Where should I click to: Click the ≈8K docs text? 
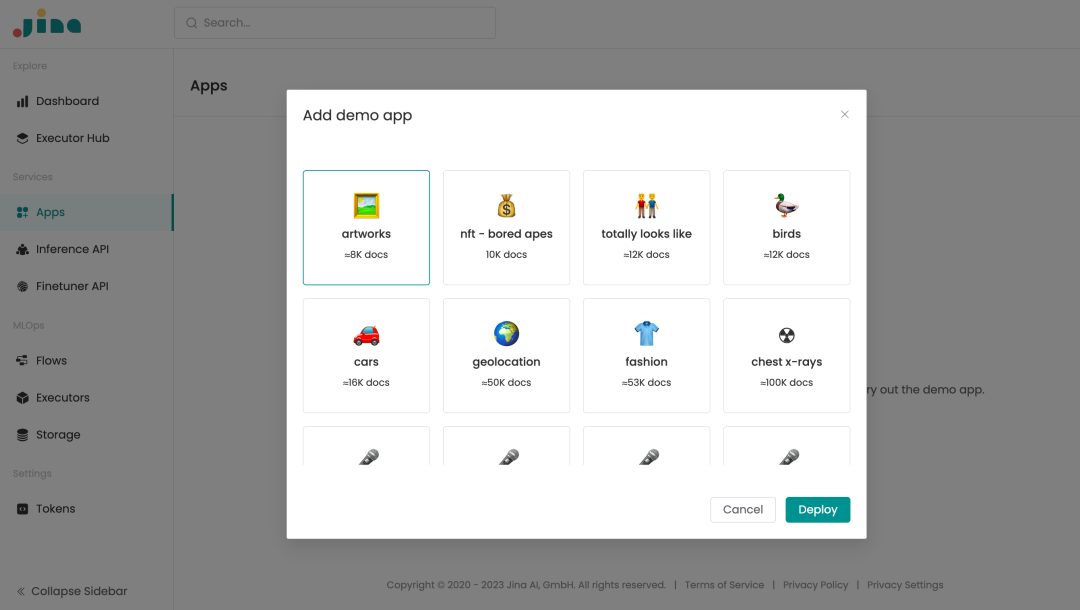[x=366, y=255]
